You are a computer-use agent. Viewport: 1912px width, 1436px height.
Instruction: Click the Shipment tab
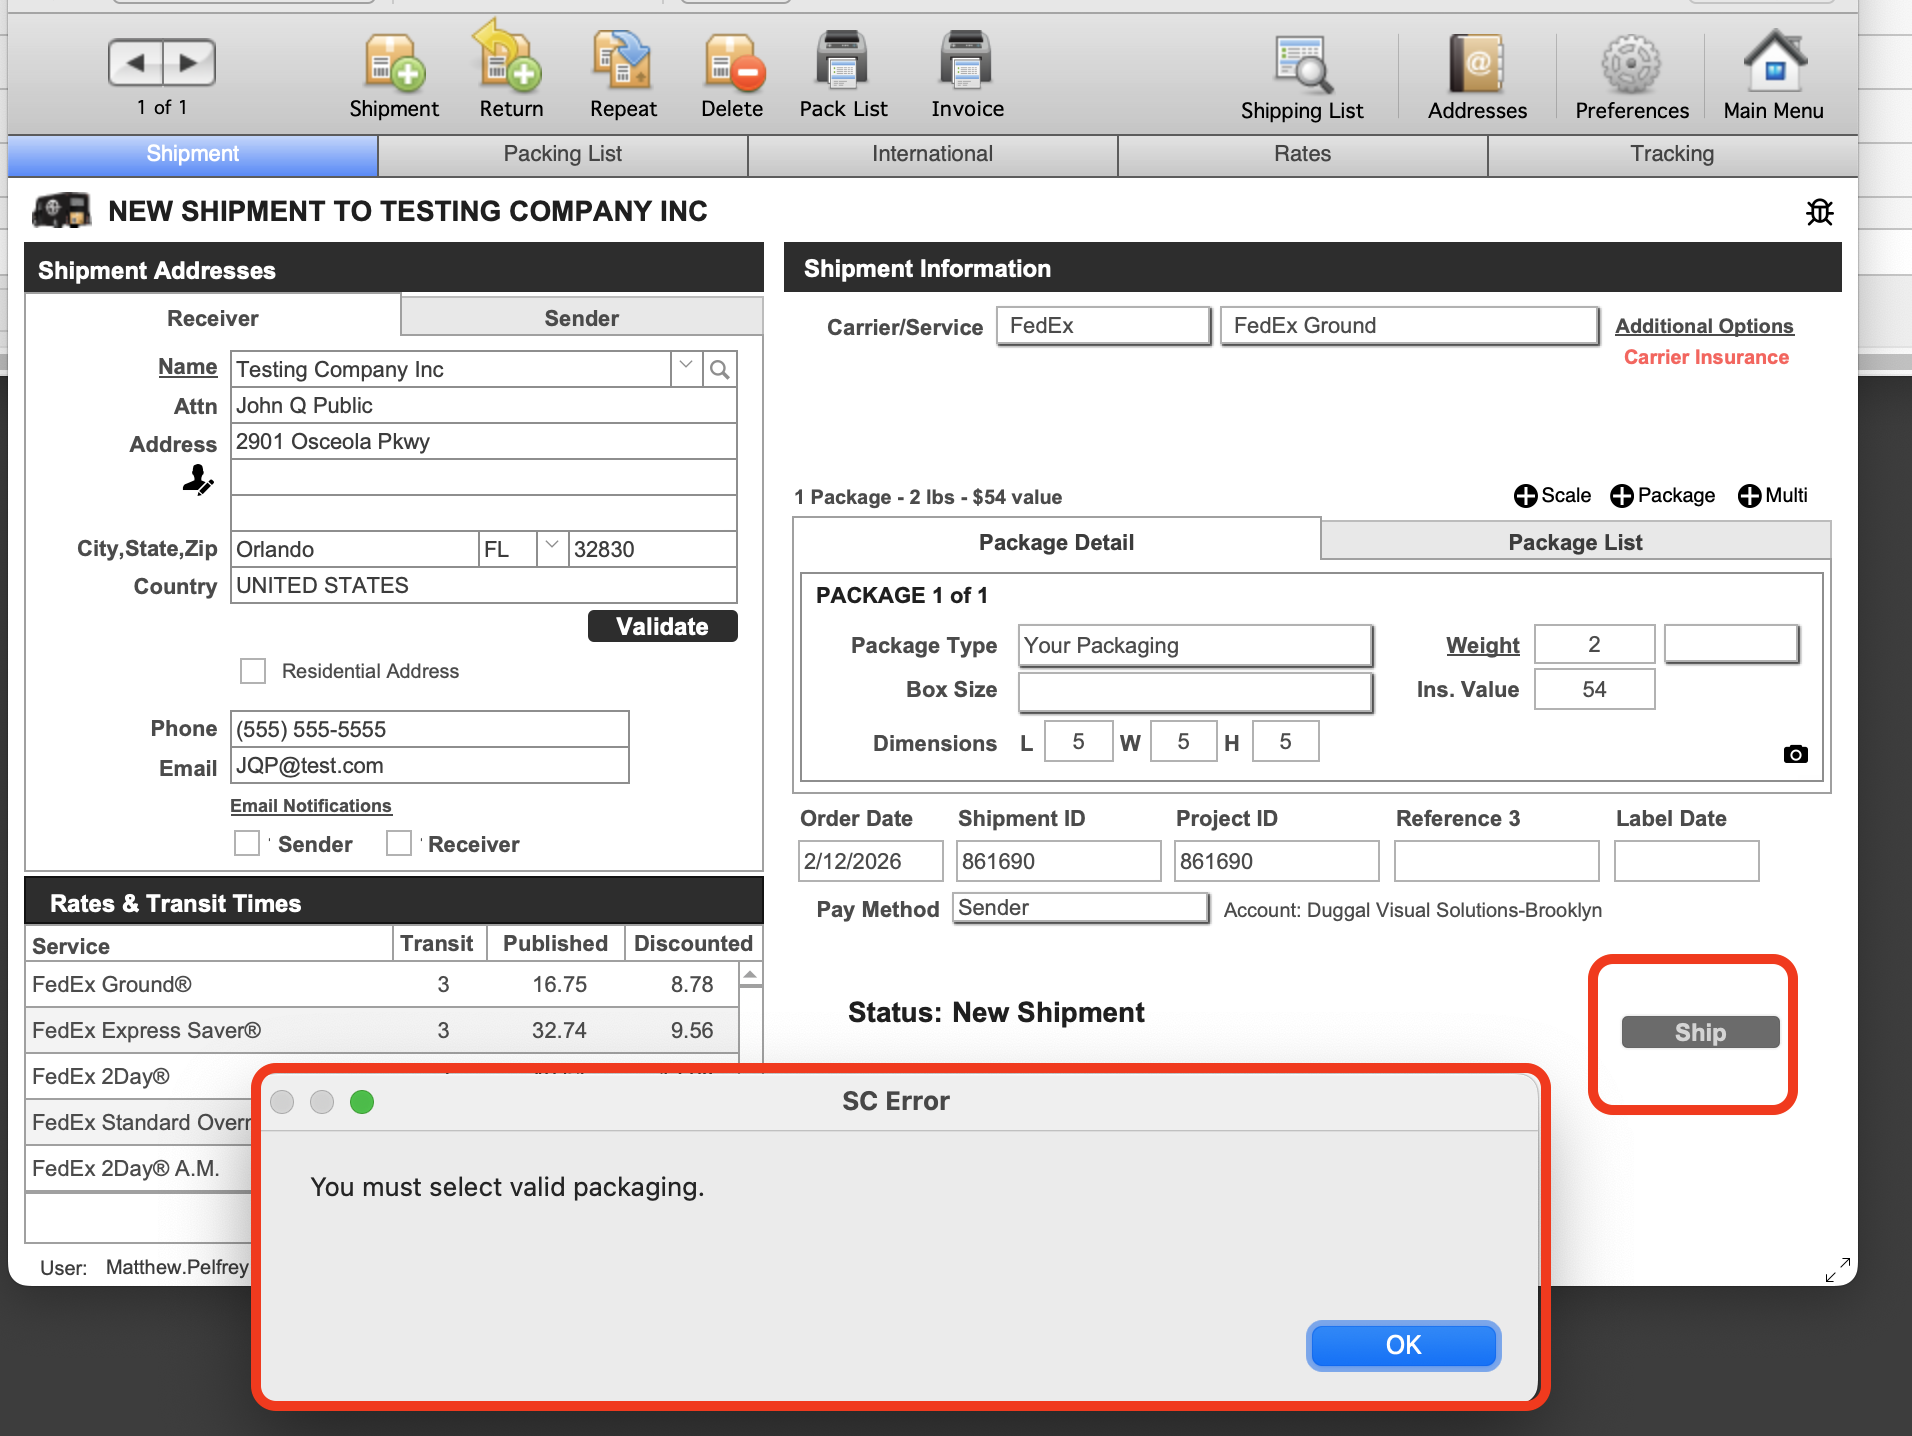pyautogui.click(x=192, y=154)
